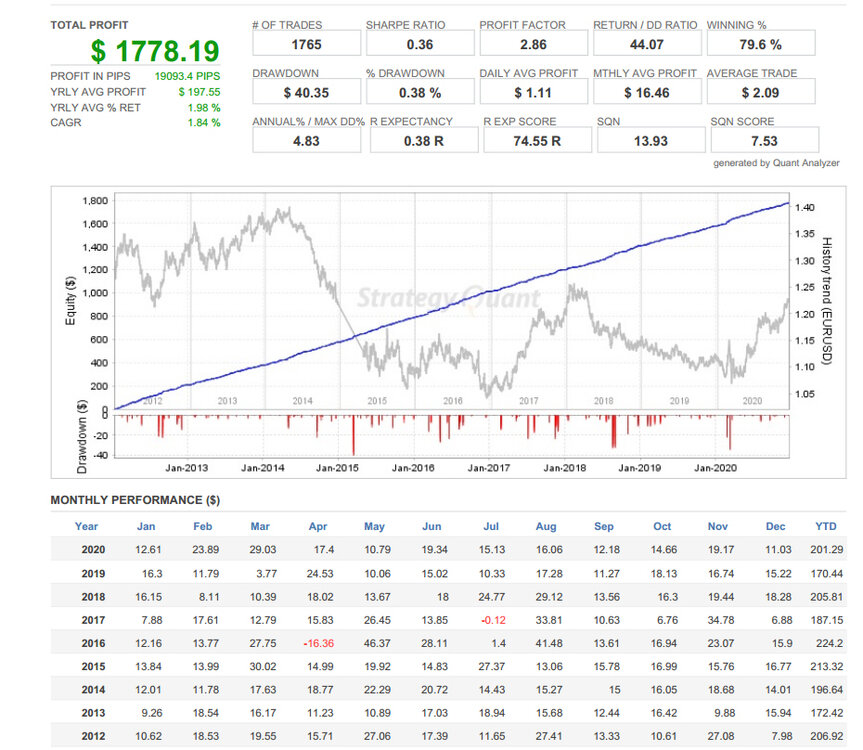Select the Mthly Avg Profit value $ 16.46
This screenshot has width=863, height=750.
click(647, 93)
